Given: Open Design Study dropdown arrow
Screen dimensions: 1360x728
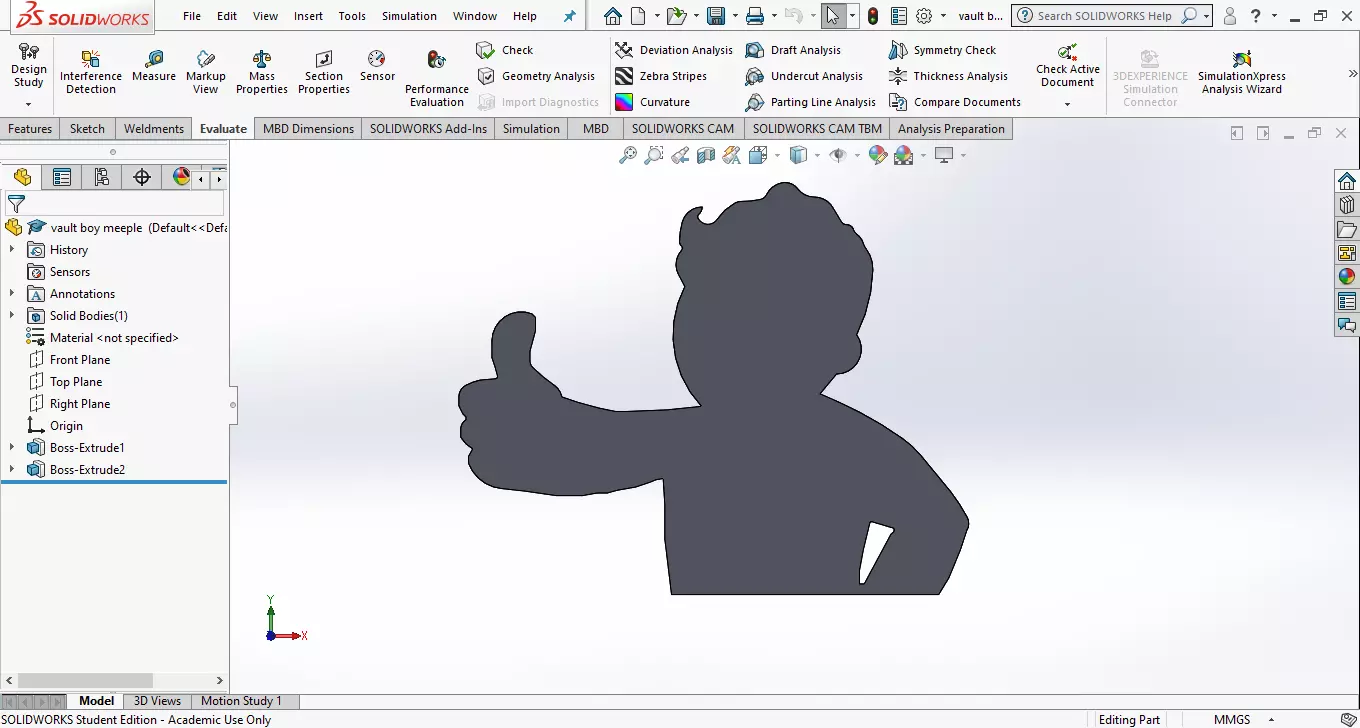Looking at the screenshot, I should pos(28,104).
